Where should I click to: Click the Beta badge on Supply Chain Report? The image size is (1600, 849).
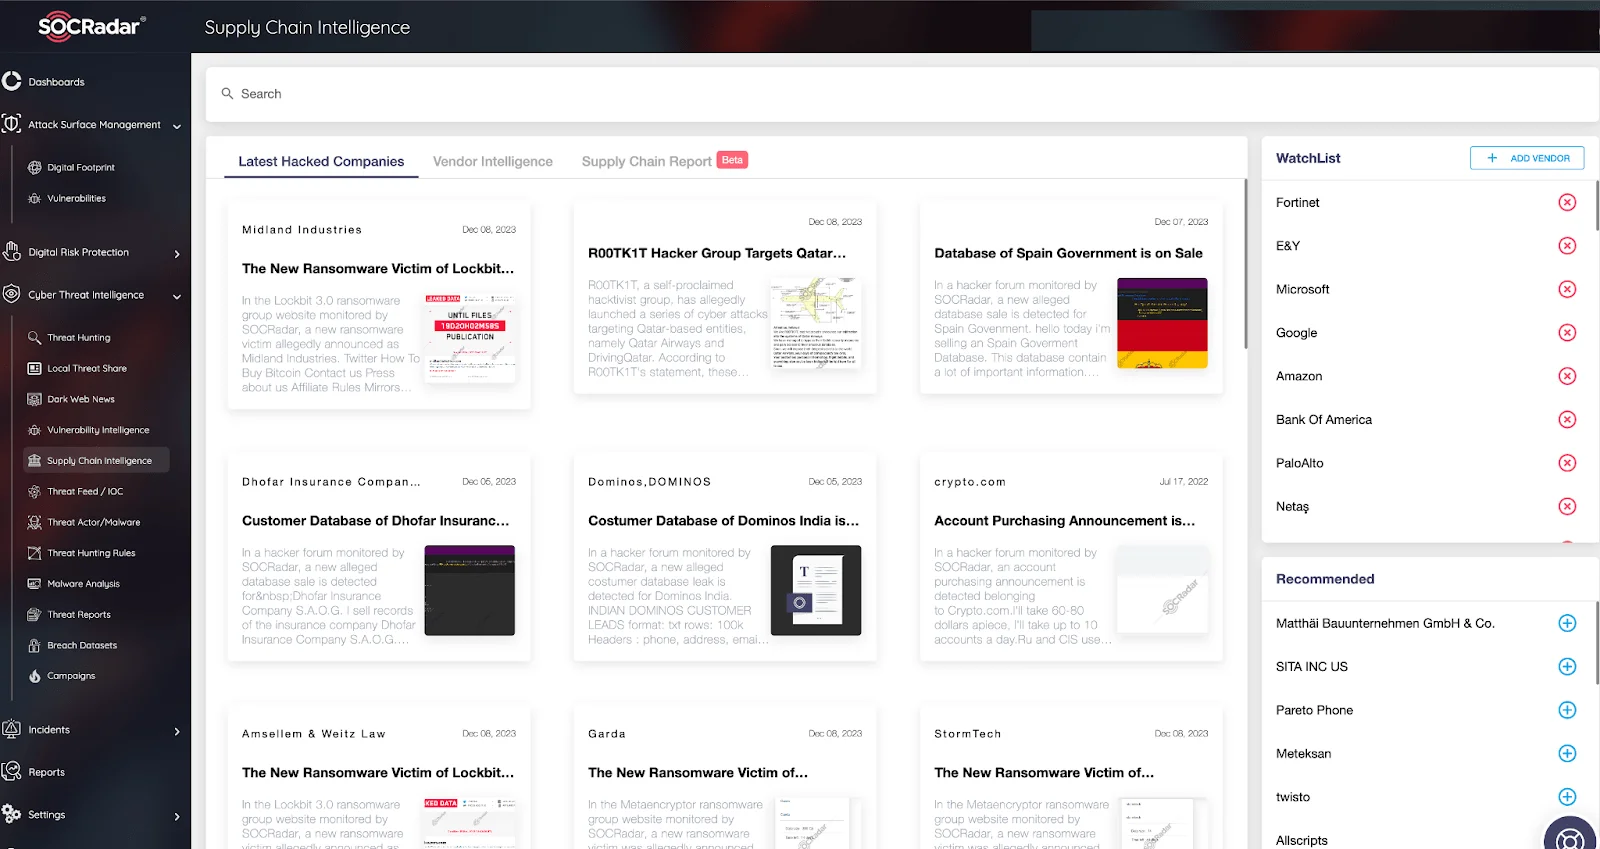point(732,160)
